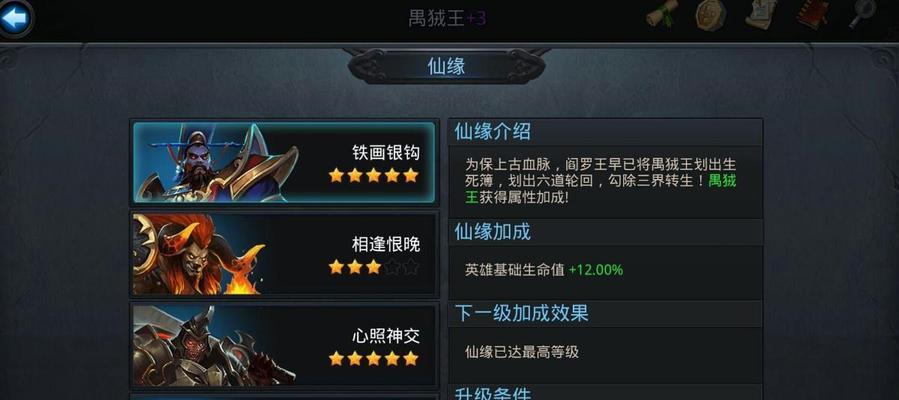Open the gold medallion coin icon

pyautogui.click(x=711, y=14)
